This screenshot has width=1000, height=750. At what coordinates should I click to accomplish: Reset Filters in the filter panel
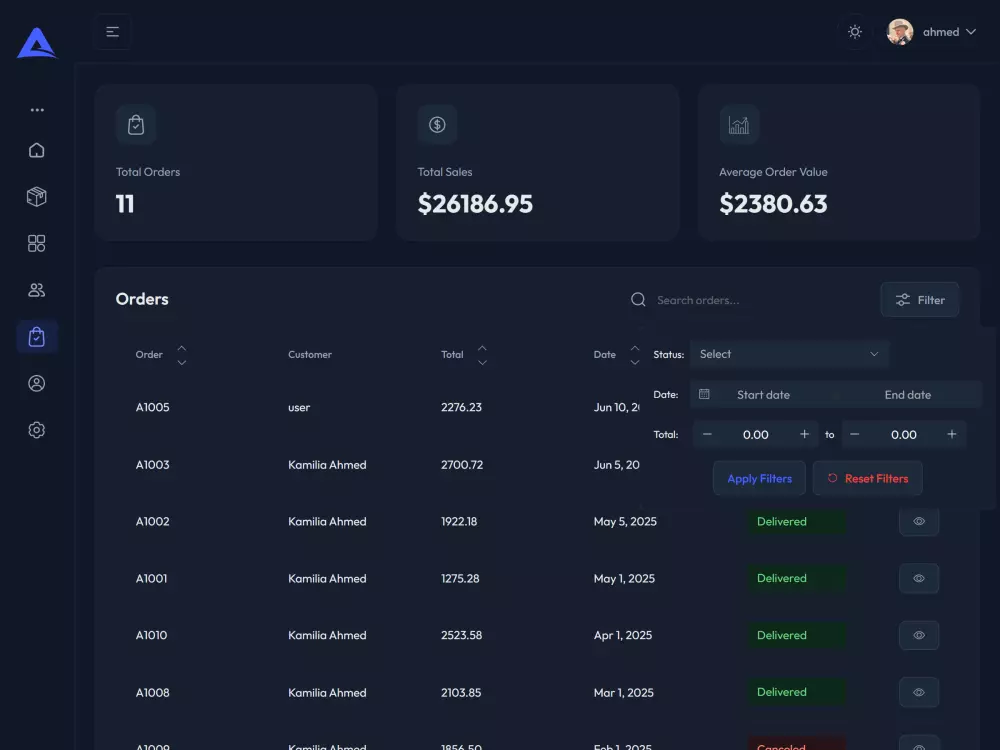[867, 478]
